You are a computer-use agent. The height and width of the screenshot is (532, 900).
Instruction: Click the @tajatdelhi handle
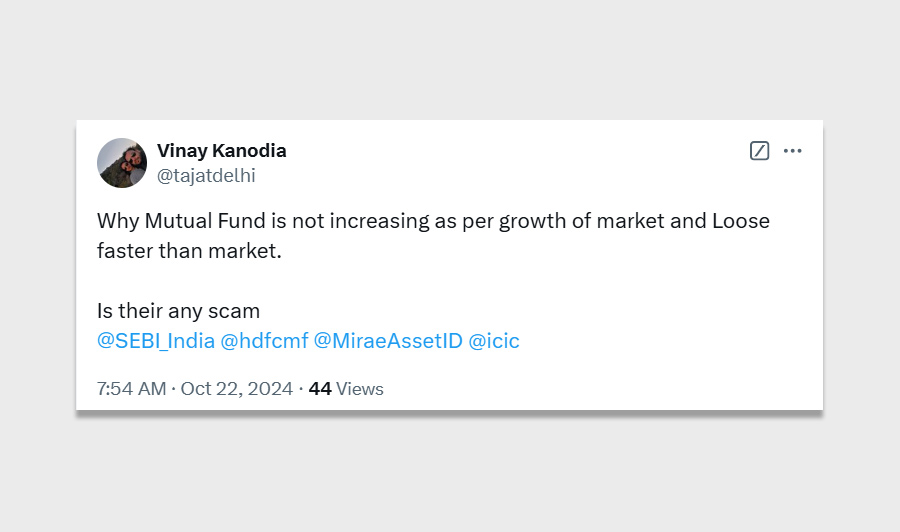pos(206,176)
